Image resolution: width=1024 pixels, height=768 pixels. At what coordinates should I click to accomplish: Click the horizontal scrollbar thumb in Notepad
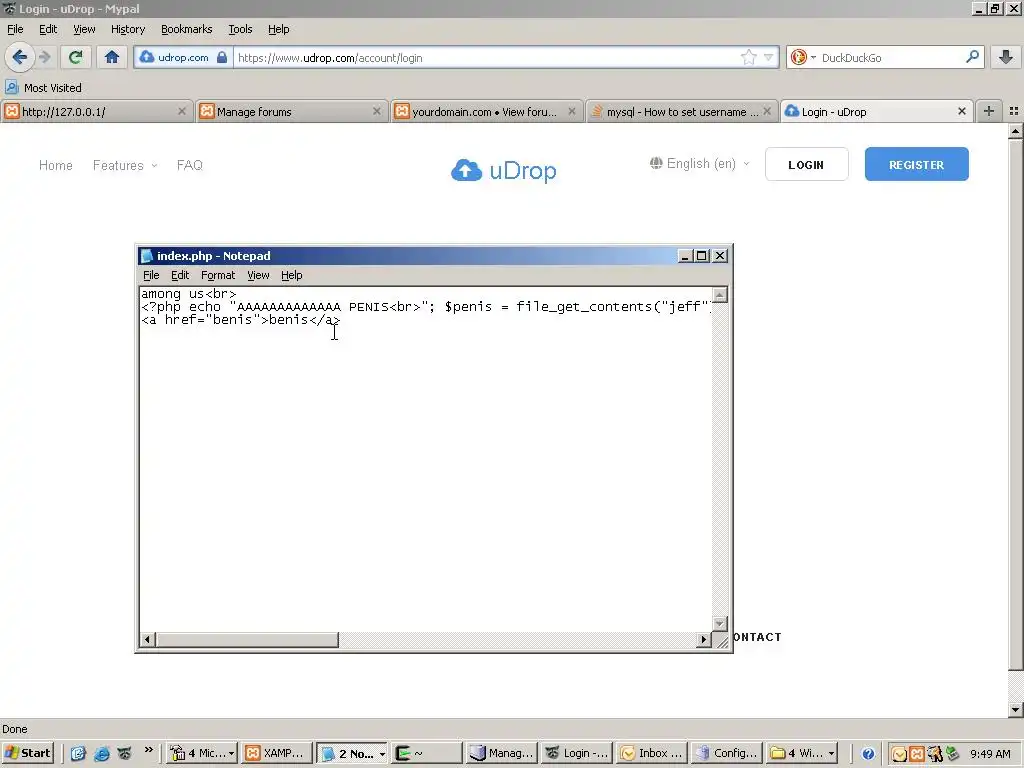click(x=247, y=639)
